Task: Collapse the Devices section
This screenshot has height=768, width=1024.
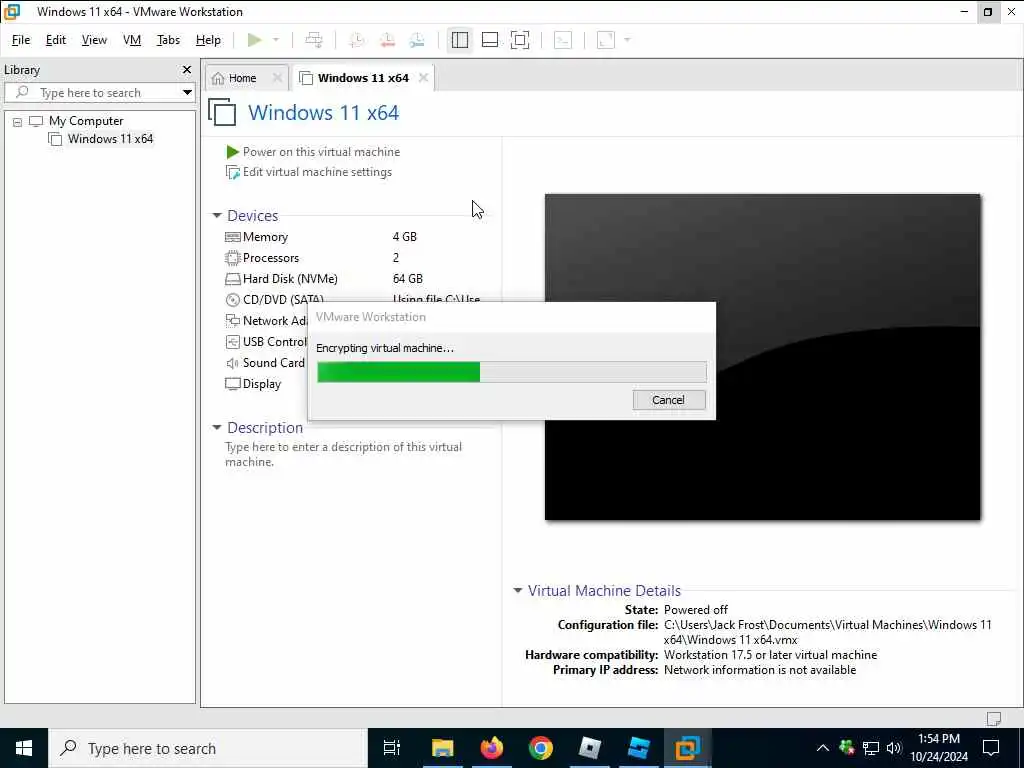Action: pos(217,216)
